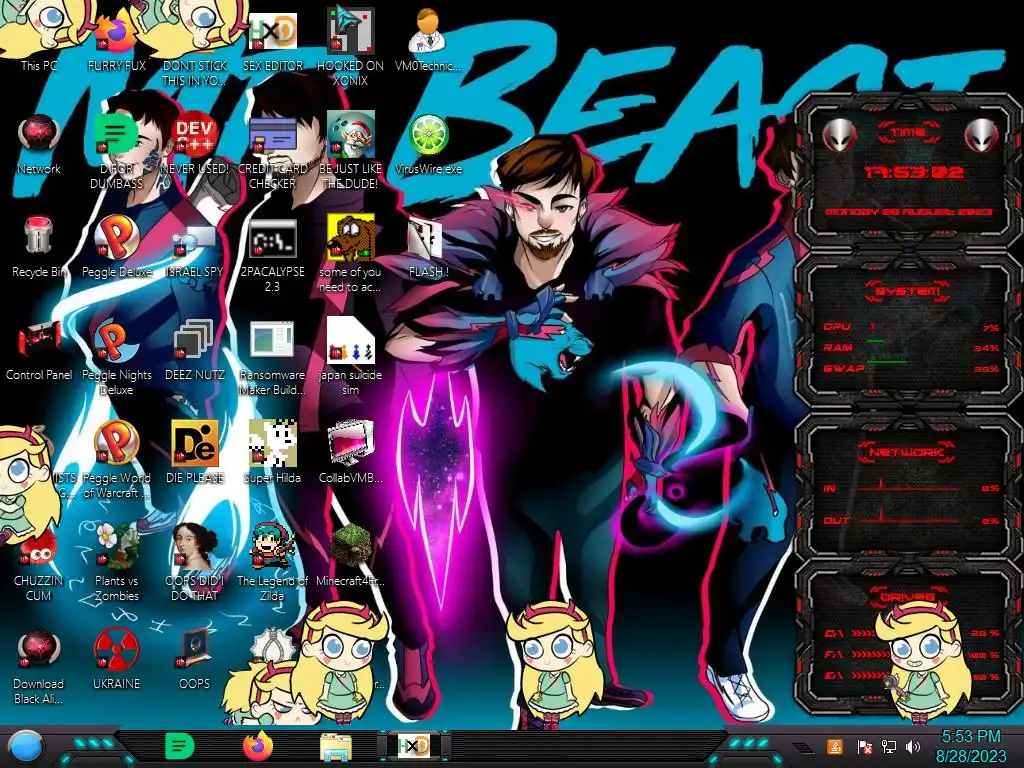The width and height of the screenshot is (1024, 768).
Task: Open File Explorer from the taskbar
Action: coord(336,746)
